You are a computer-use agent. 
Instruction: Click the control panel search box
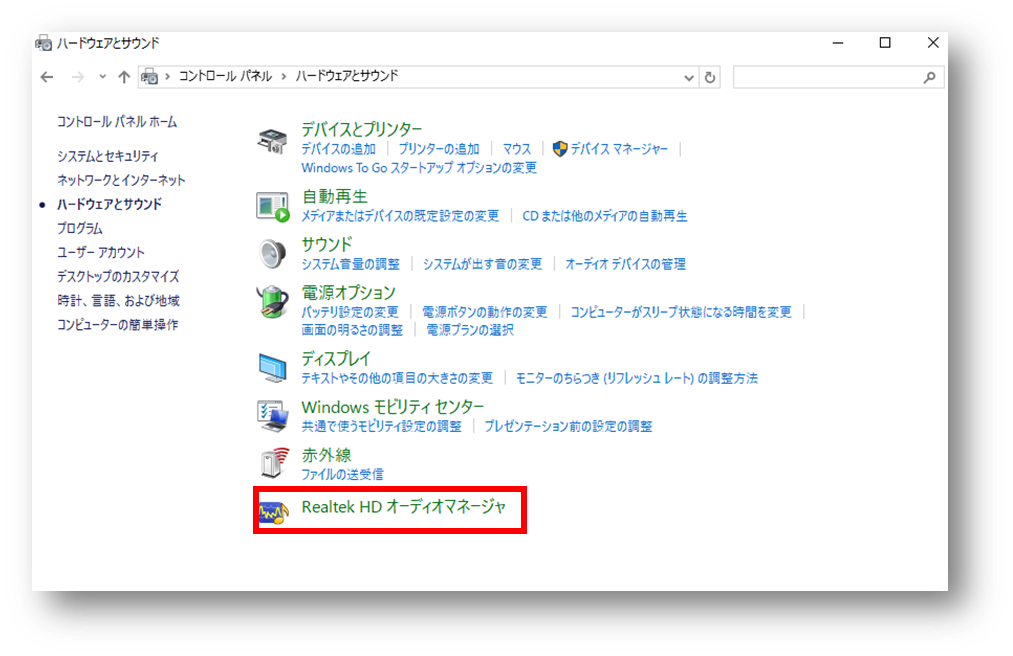[839, 77]
